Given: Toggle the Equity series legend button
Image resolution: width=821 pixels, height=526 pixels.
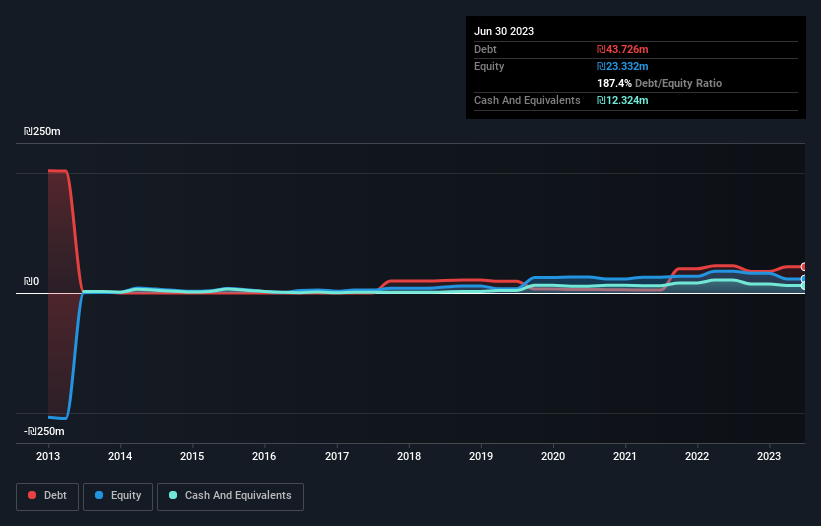Looking at the screenshot, I should (x=118, y=496).
